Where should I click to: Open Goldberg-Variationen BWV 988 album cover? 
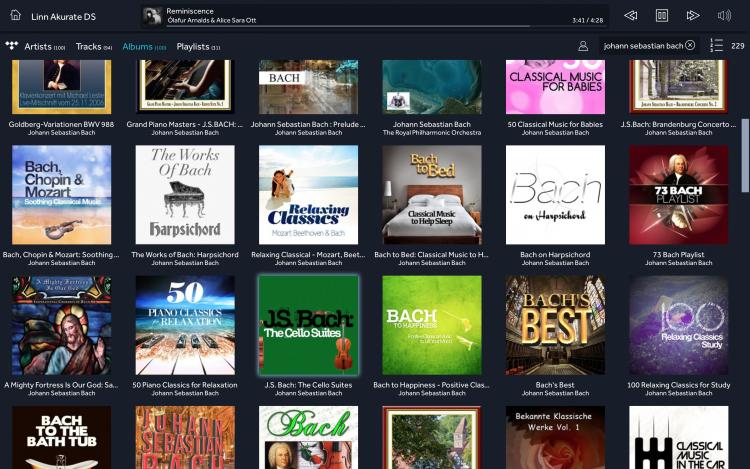tap(62, 87)
